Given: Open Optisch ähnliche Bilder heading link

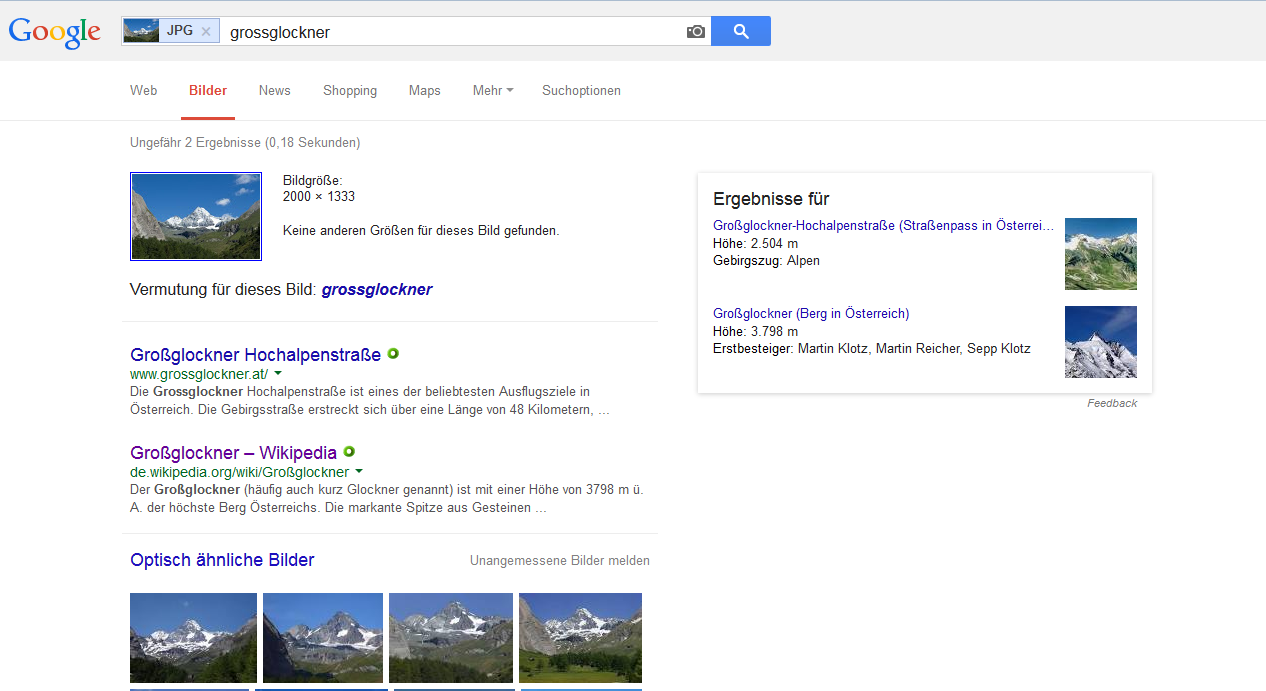Looking at the screenshot, I should tap(222, 560).
